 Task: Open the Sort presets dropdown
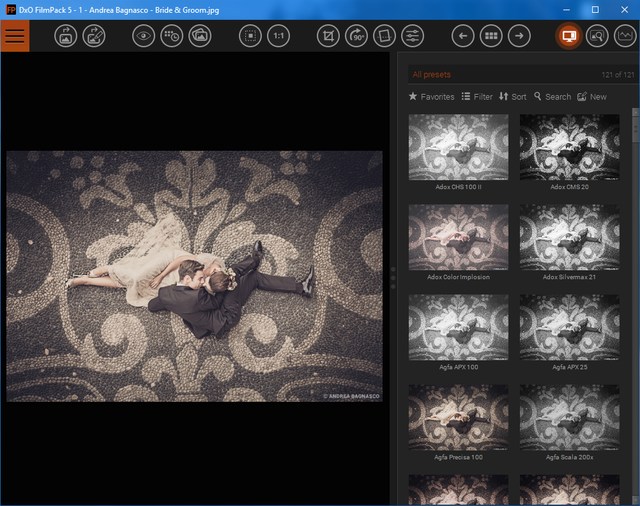tap(512, 97)
